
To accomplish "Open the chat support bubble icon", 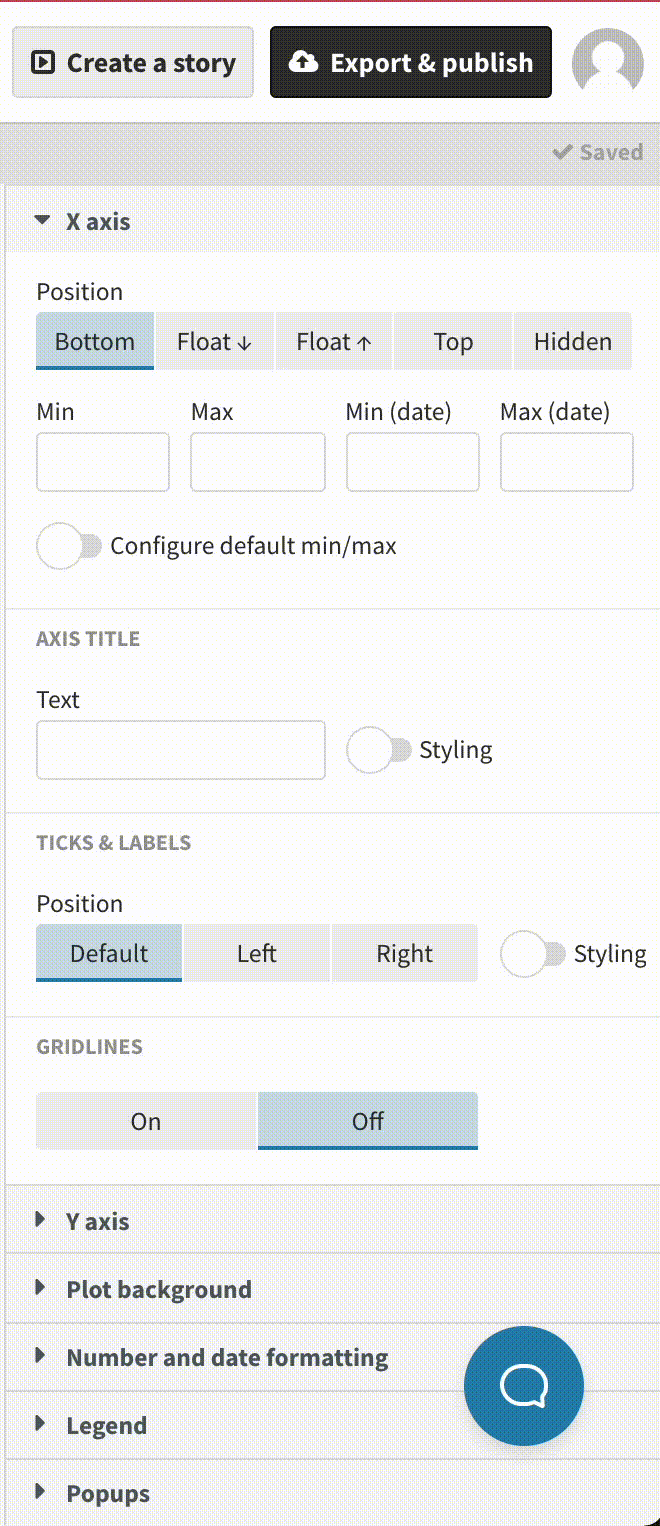I will (x=524, y=1385).
